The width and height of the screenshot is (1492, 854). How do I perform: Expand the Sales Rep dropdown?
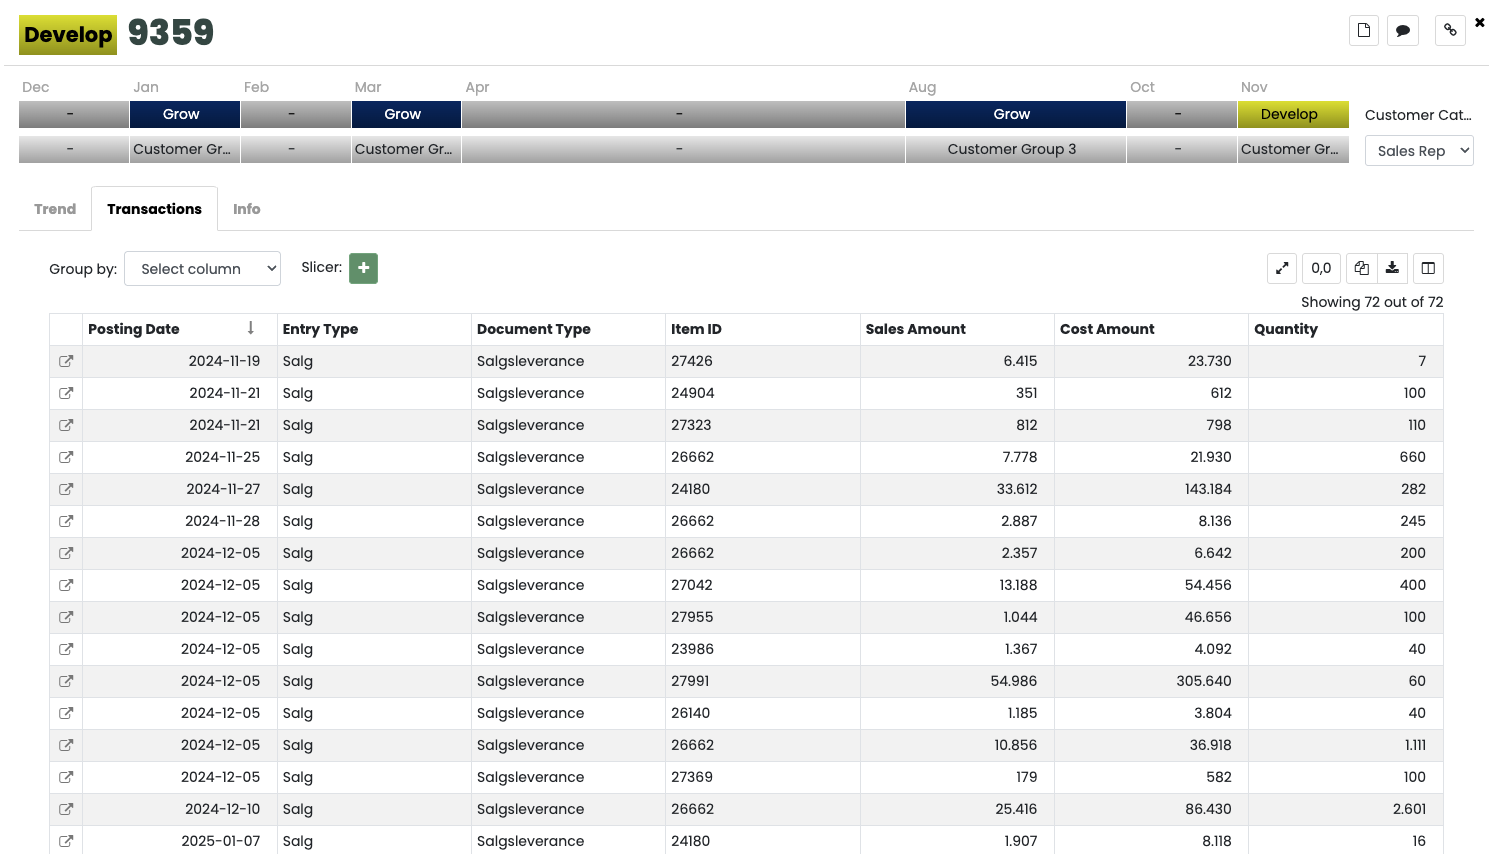point(1419,151)
